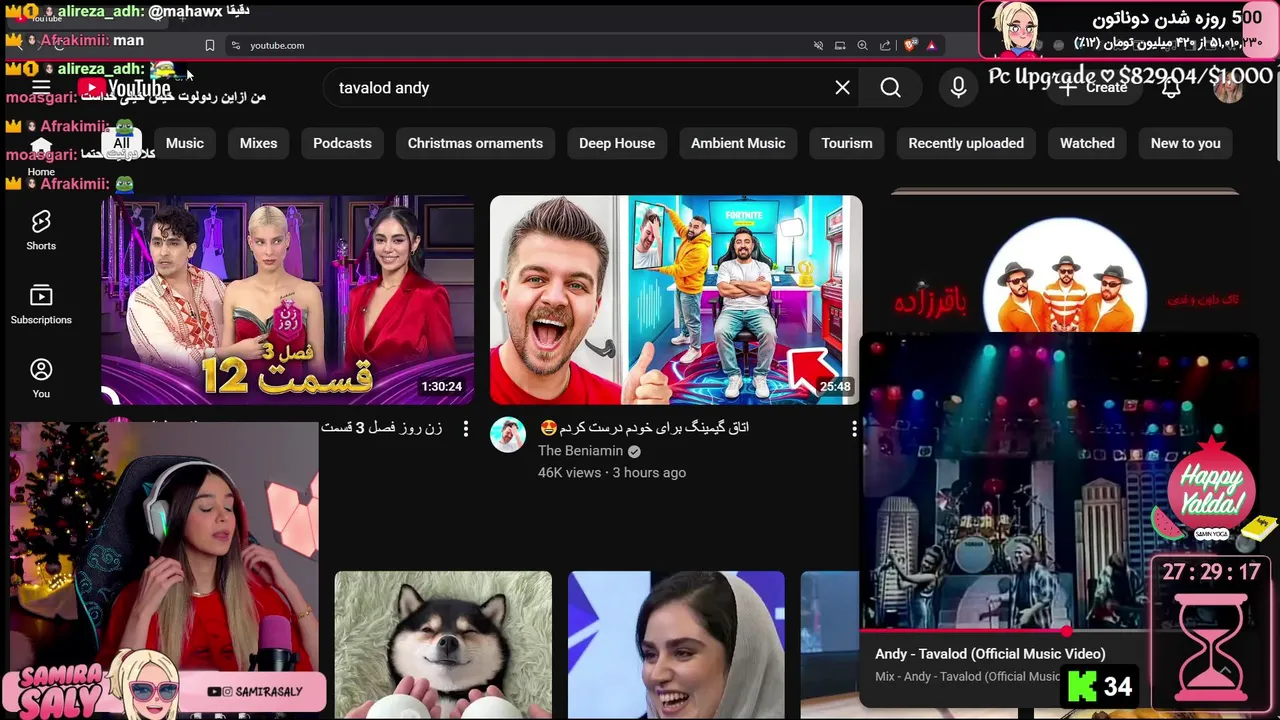Open 'Andy - Tavalod (Official Music Video)' title
Viewport: 1280px width, 720px height.
(x=990, y=654)
